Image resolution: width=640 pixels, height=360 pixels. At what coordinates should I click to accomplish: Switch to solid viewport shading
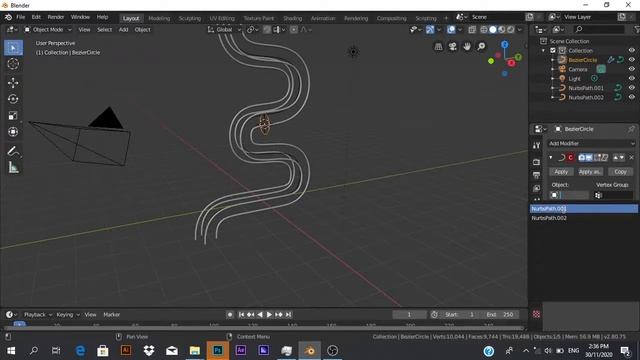click(x=493, y=30)
